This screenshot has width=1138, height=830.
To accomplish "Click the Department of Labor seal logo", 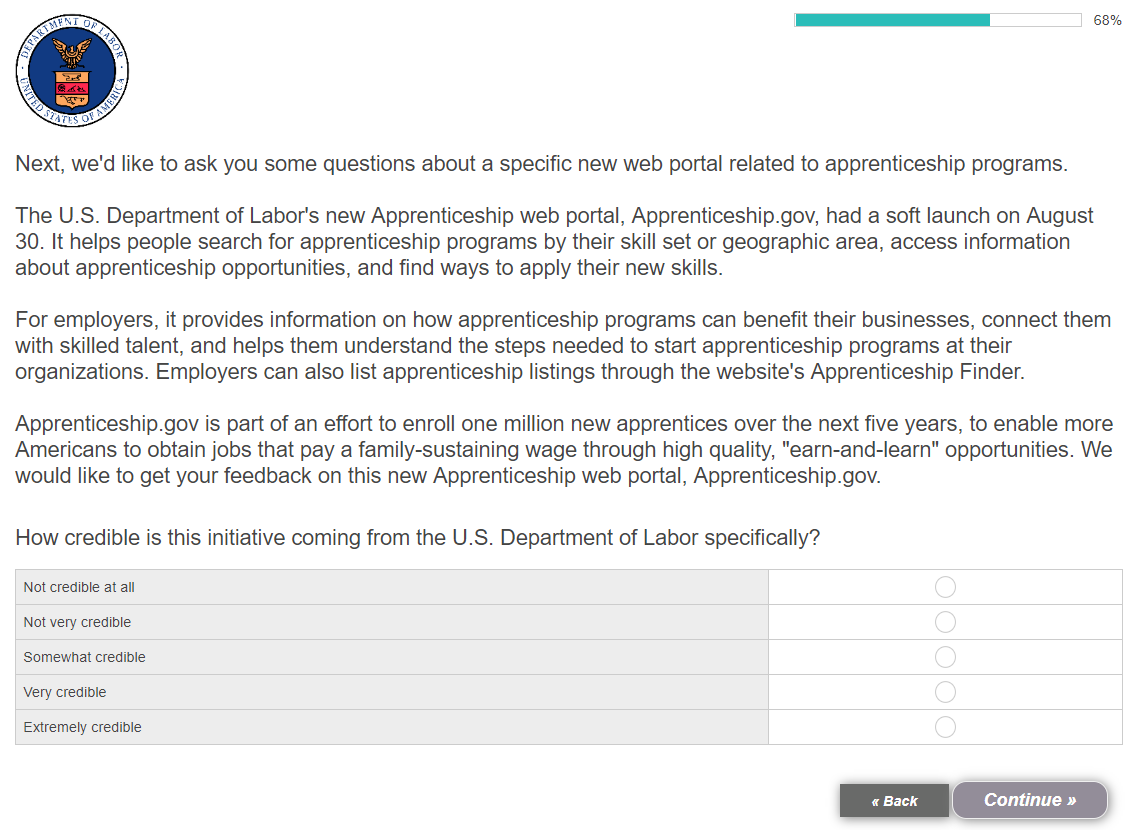I will pyautogui.click(x=72, y=71).
